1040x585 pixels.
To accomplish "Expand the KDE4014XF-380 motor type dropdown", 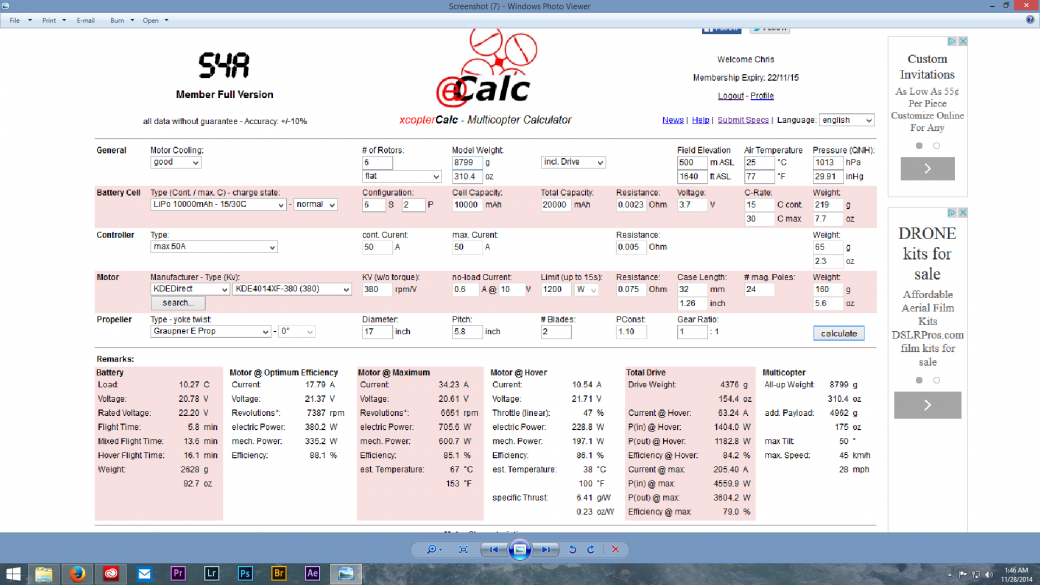I will (x=292, y=289).
